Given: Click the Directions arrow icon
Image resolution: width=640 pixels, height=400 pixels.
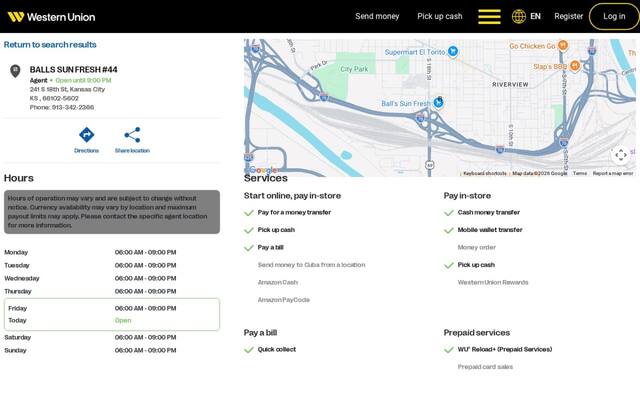Looking at the screenshot, I should click(87, 135).
